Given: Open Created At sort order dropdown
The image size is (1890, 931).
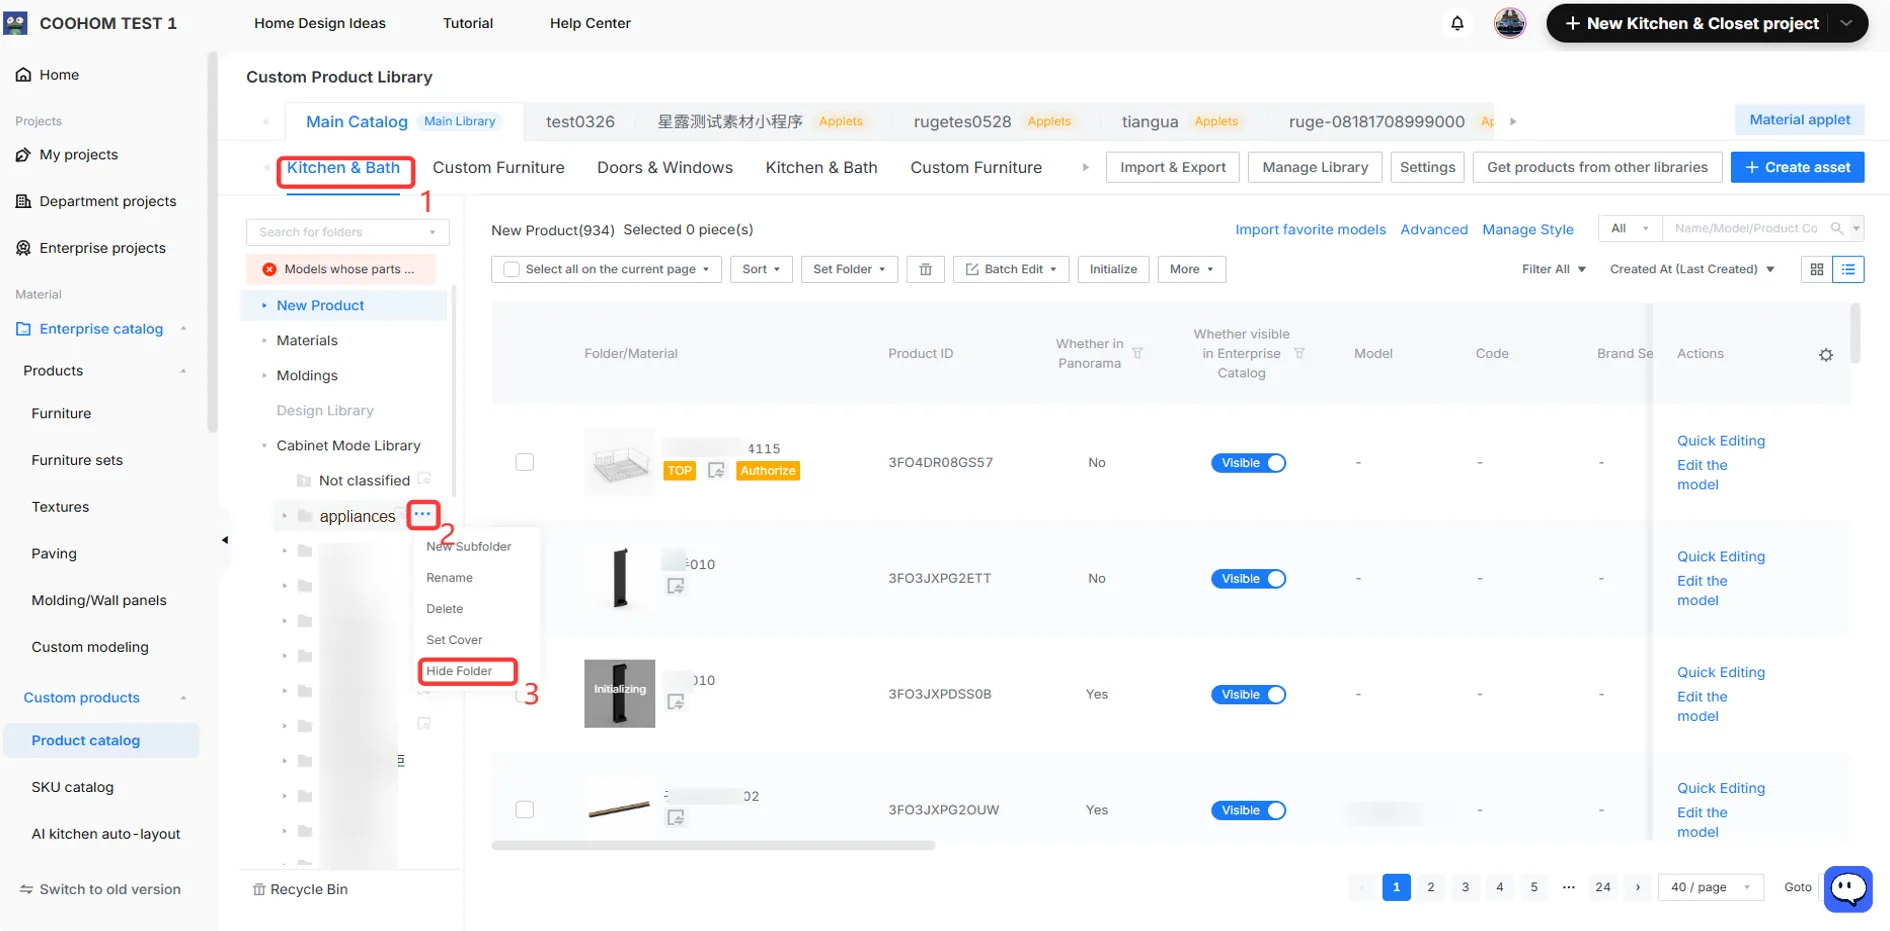Looking at the screenshot, I should coord(1692,269).
